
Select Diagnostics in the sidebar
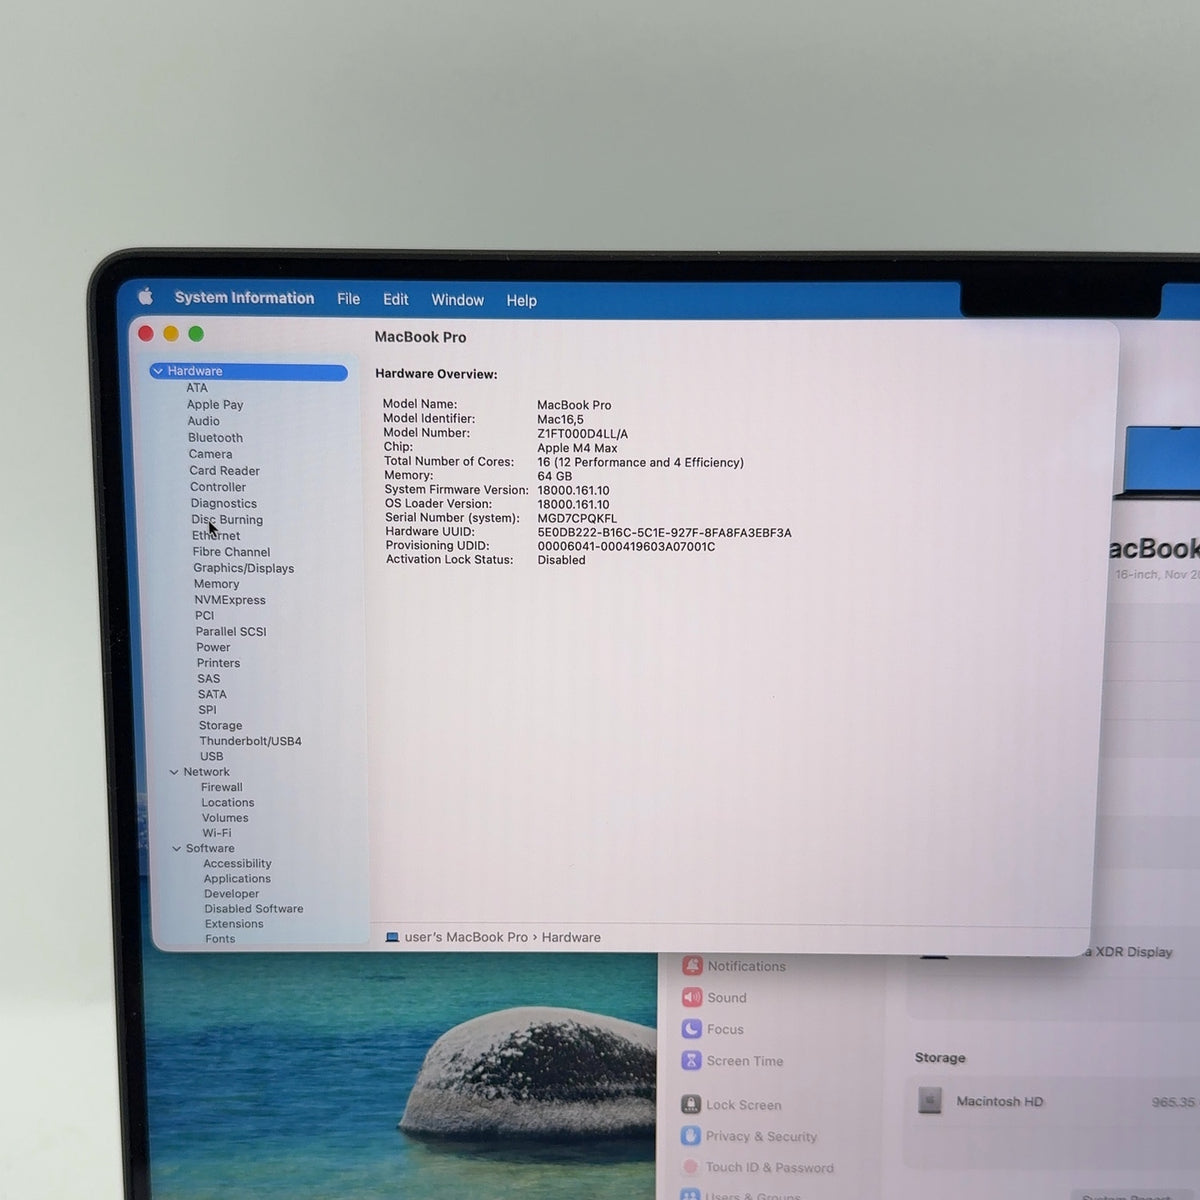point(224,504)
